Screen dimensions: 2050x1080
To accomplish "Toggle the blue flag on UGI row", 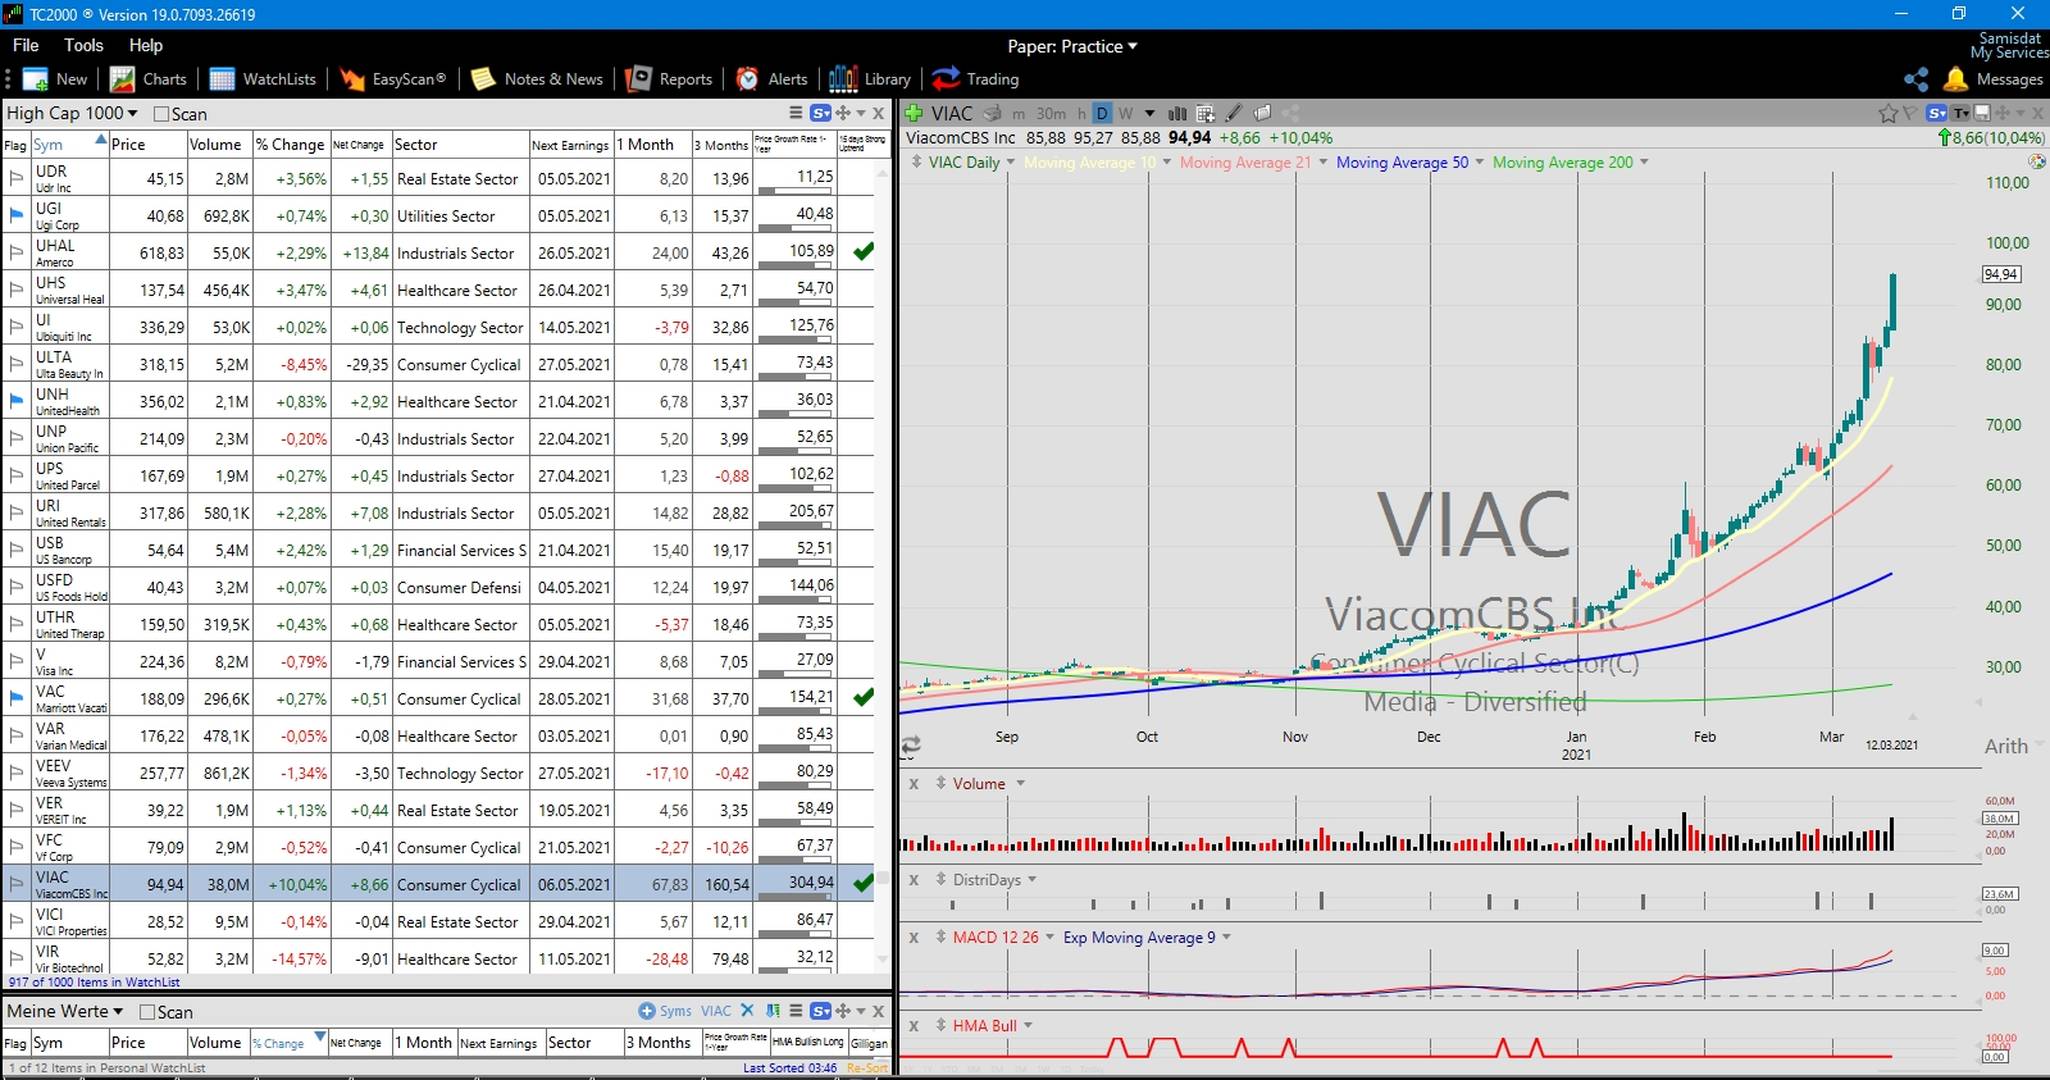I will 16,215.
